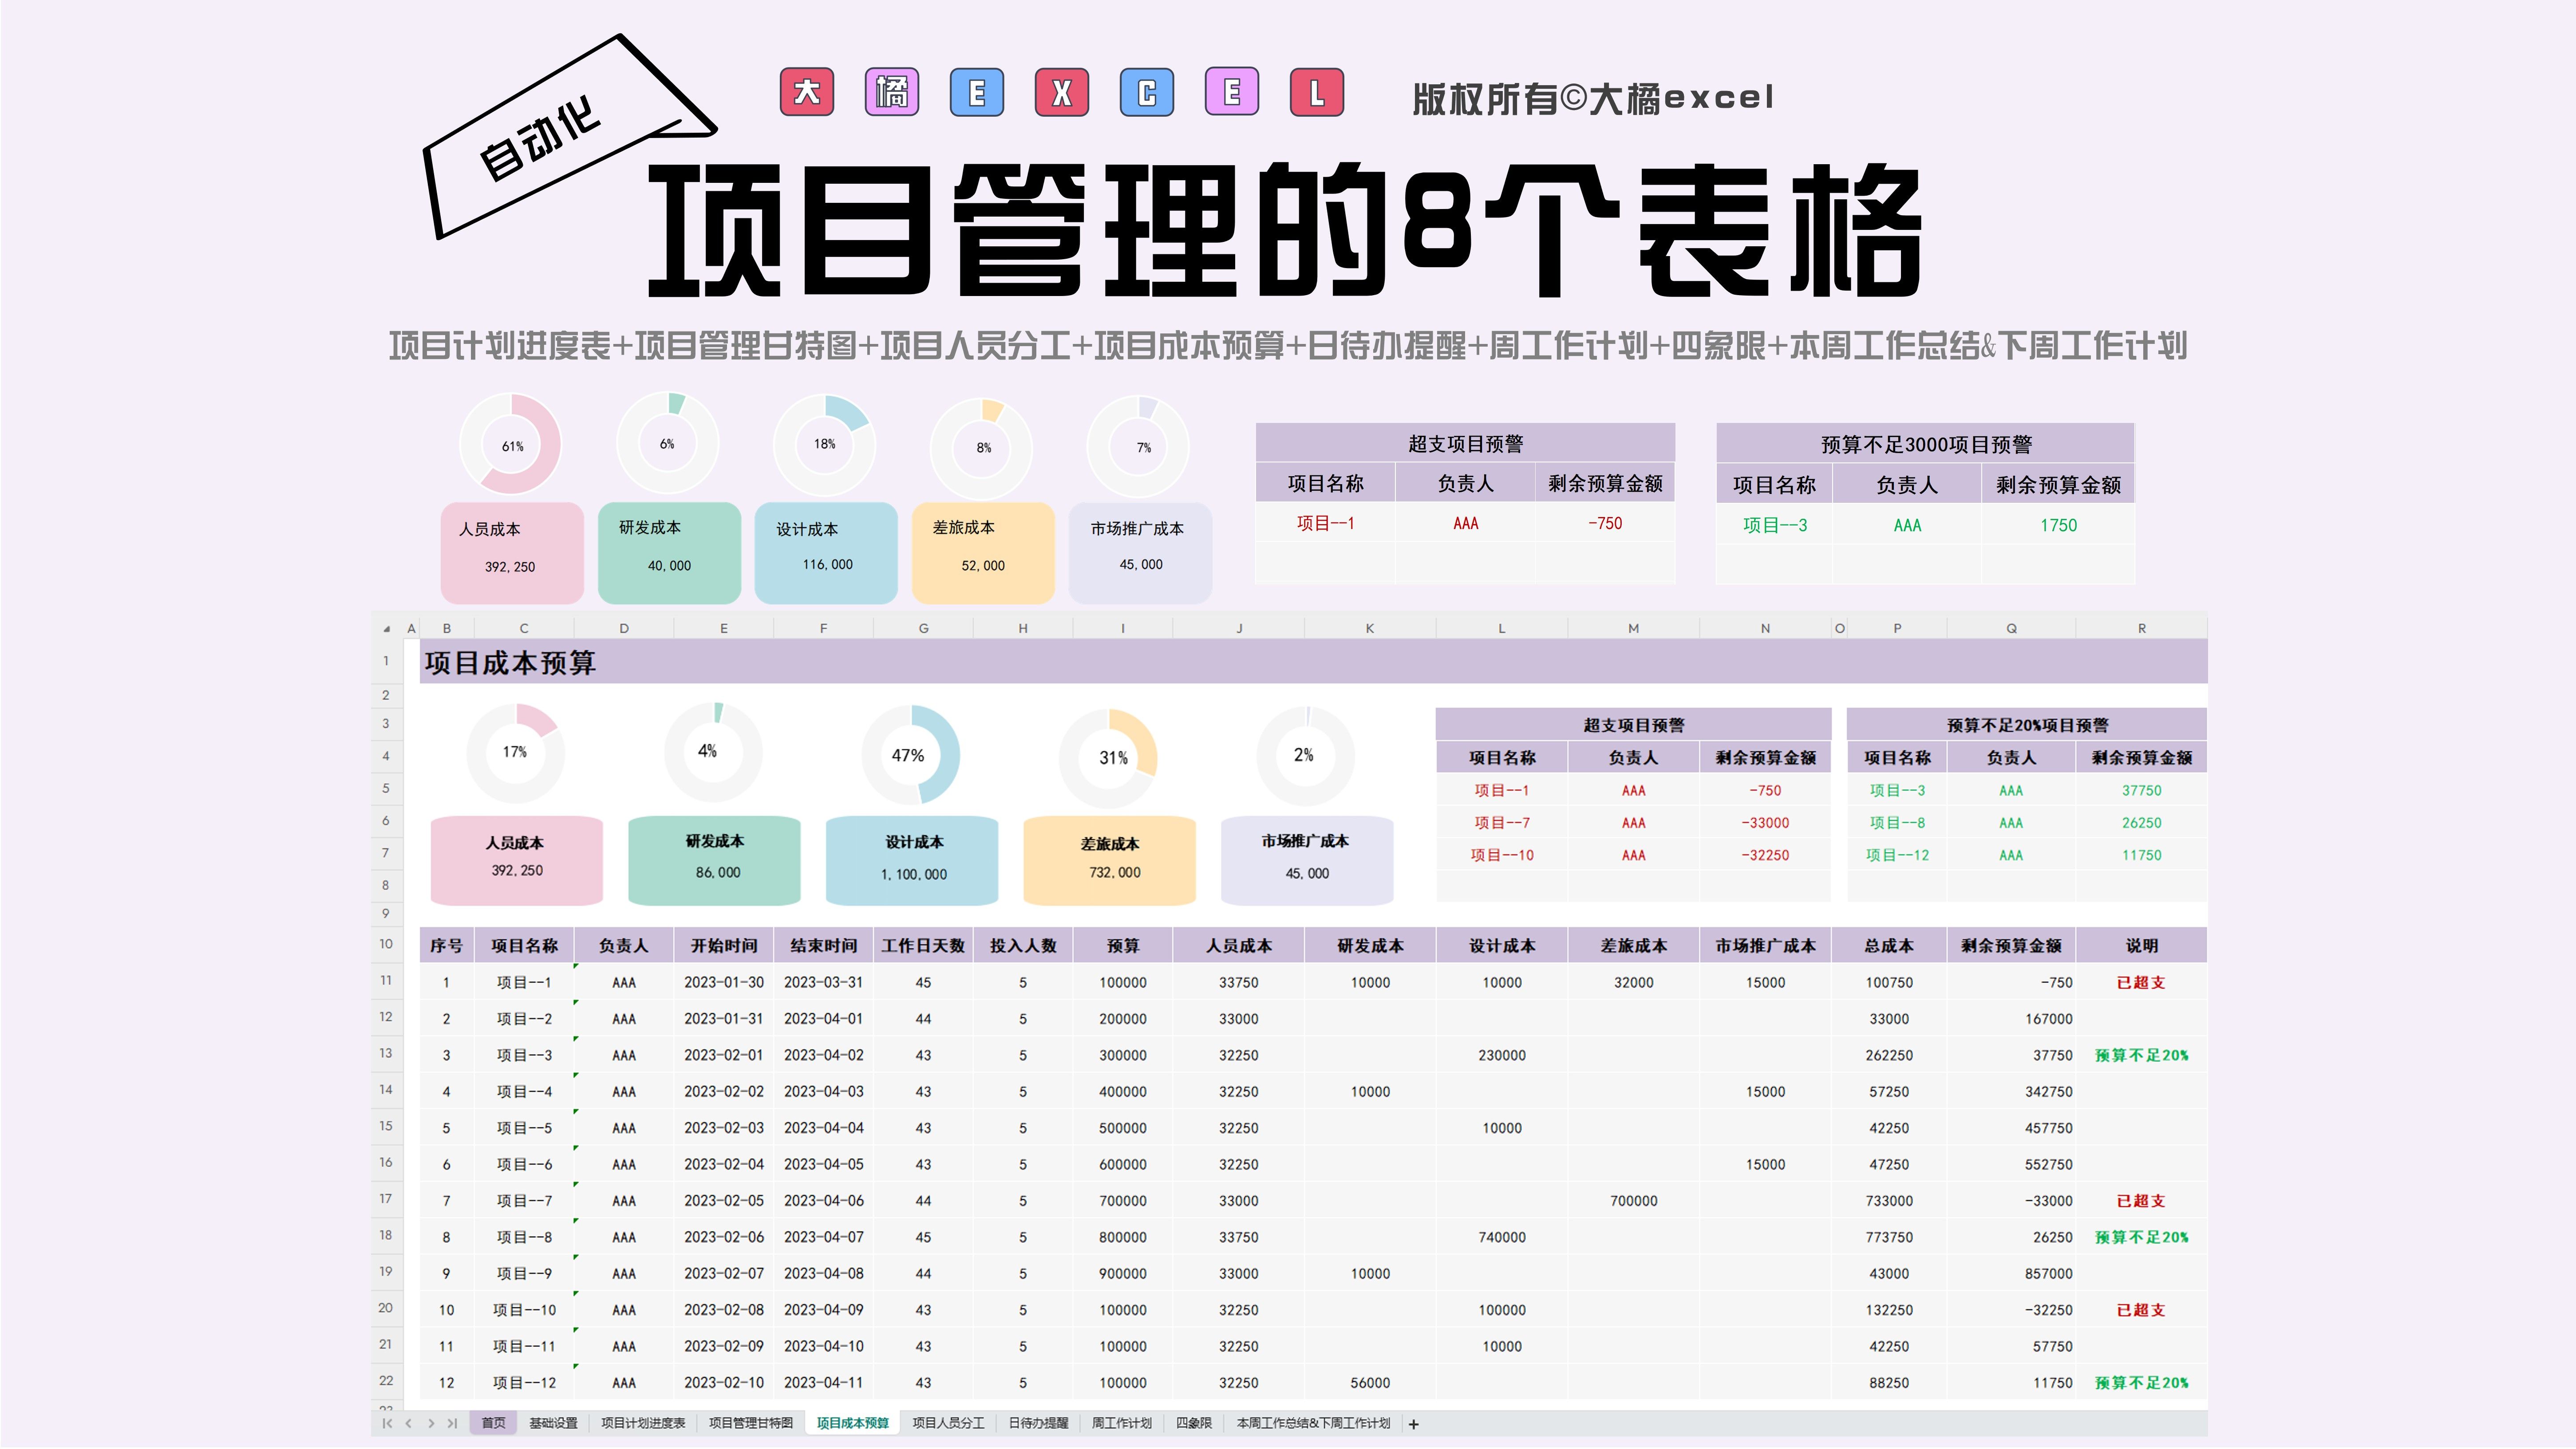Click the 56000 研发成本 cell for 项目--12

[1370, 1382]
